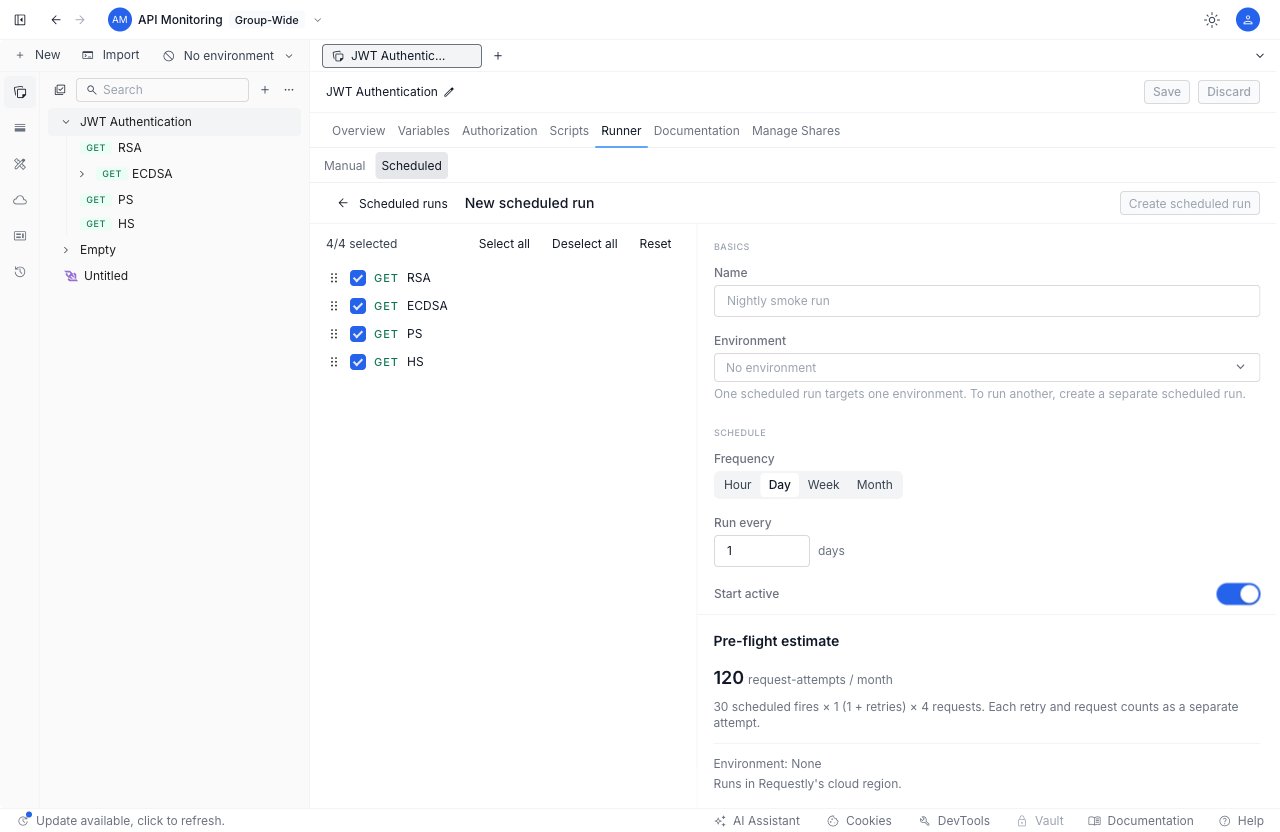
Task: Toggle the left sidebar panel icon
Action: click(x=20, y=20)
